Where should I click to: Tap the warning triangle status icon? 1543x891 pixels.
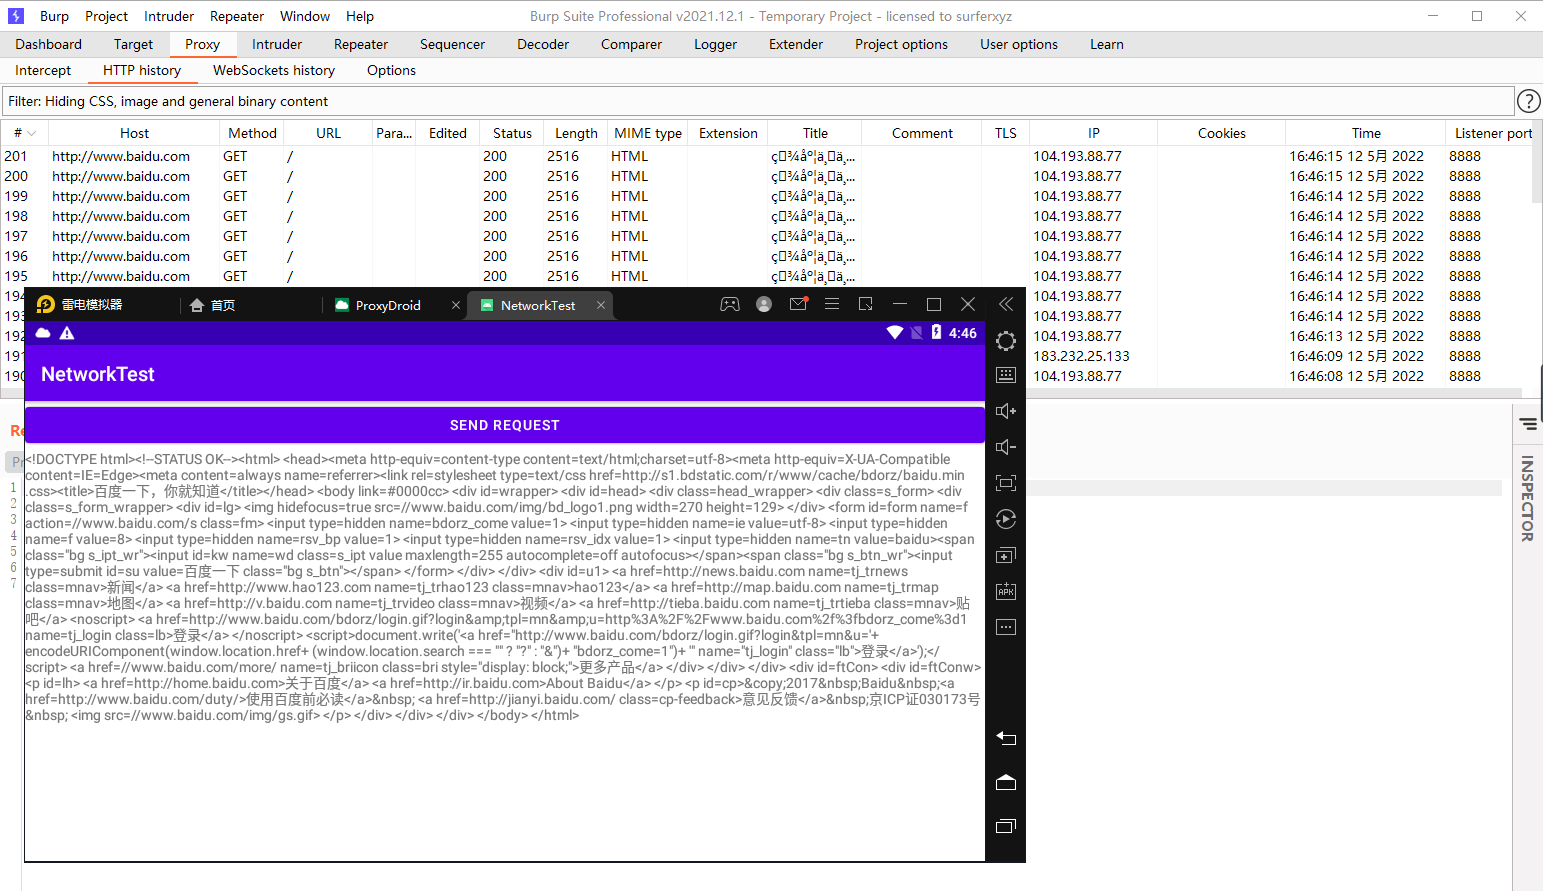pyautogui.click(x=67, y=333)
